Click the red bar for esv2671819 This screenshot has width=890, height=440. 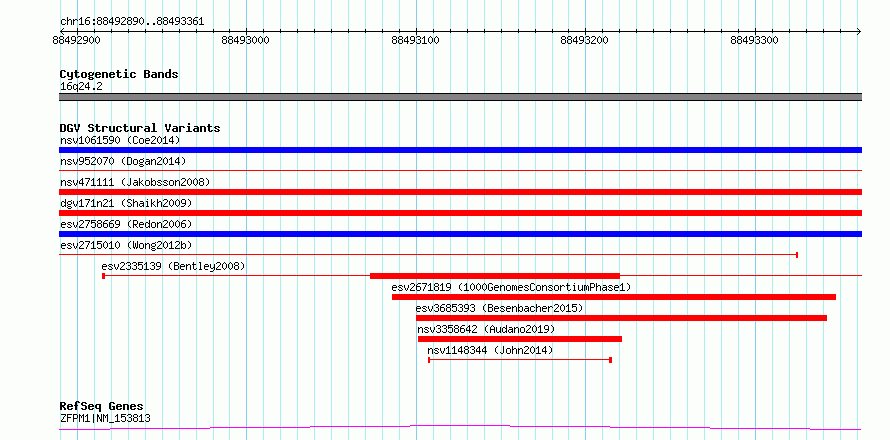[614, 297]
